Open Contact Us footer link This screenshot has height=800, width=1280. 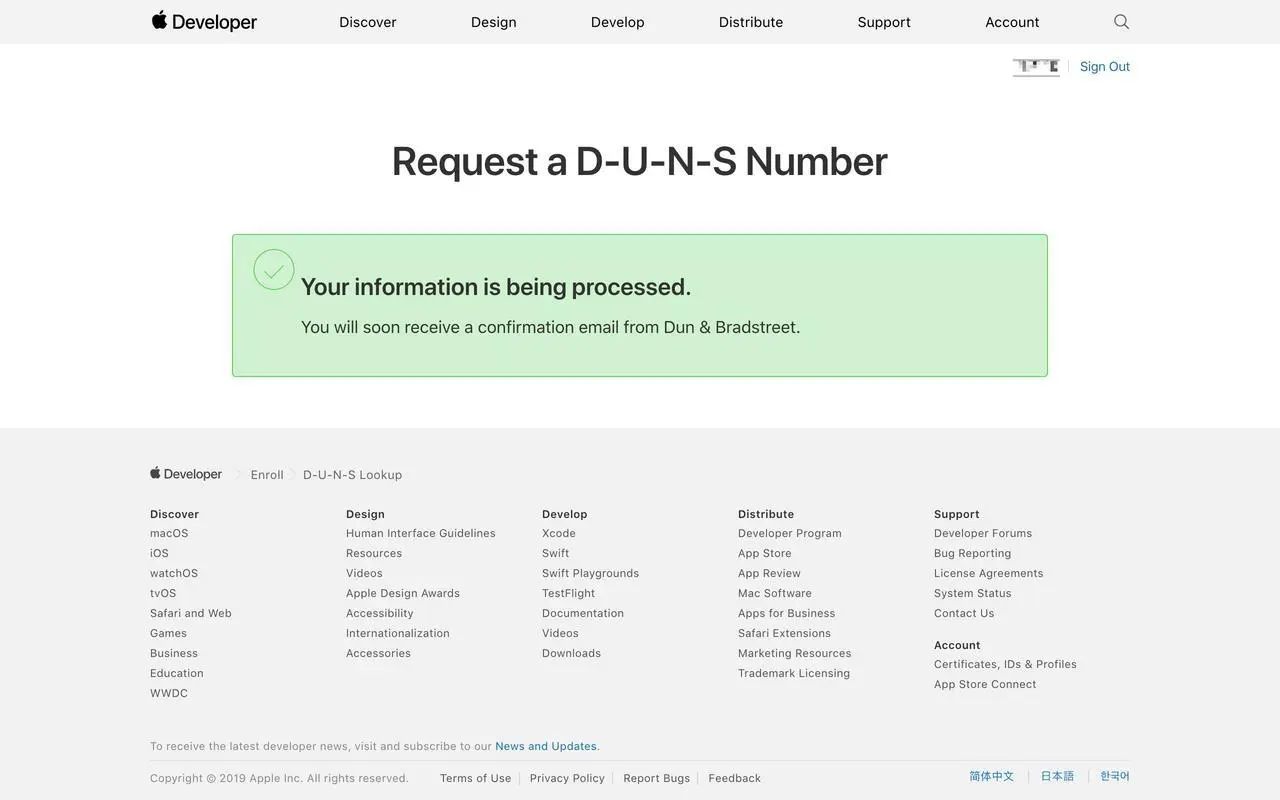point(964,613)
